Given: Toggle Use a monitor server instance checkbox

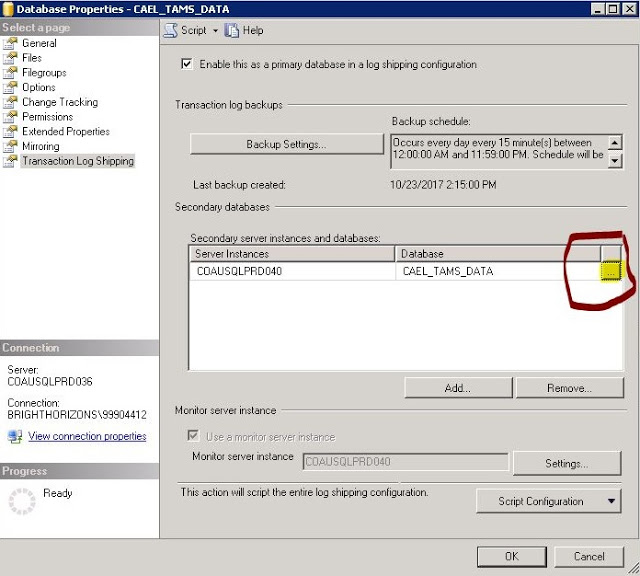Looking at the screenshot, I should click(193, 435).
